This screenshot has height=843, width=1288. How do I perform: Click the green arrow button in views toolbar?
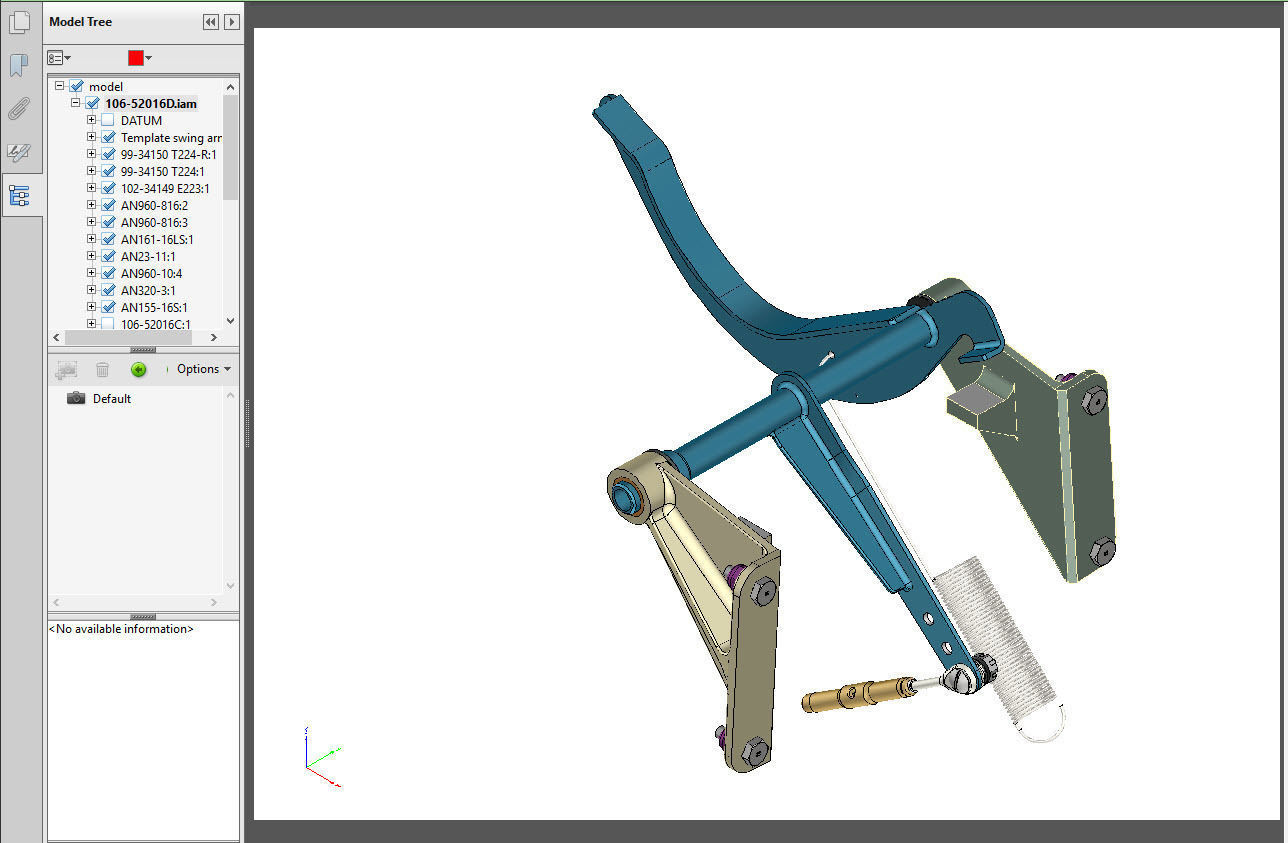(x=138, y=369)
